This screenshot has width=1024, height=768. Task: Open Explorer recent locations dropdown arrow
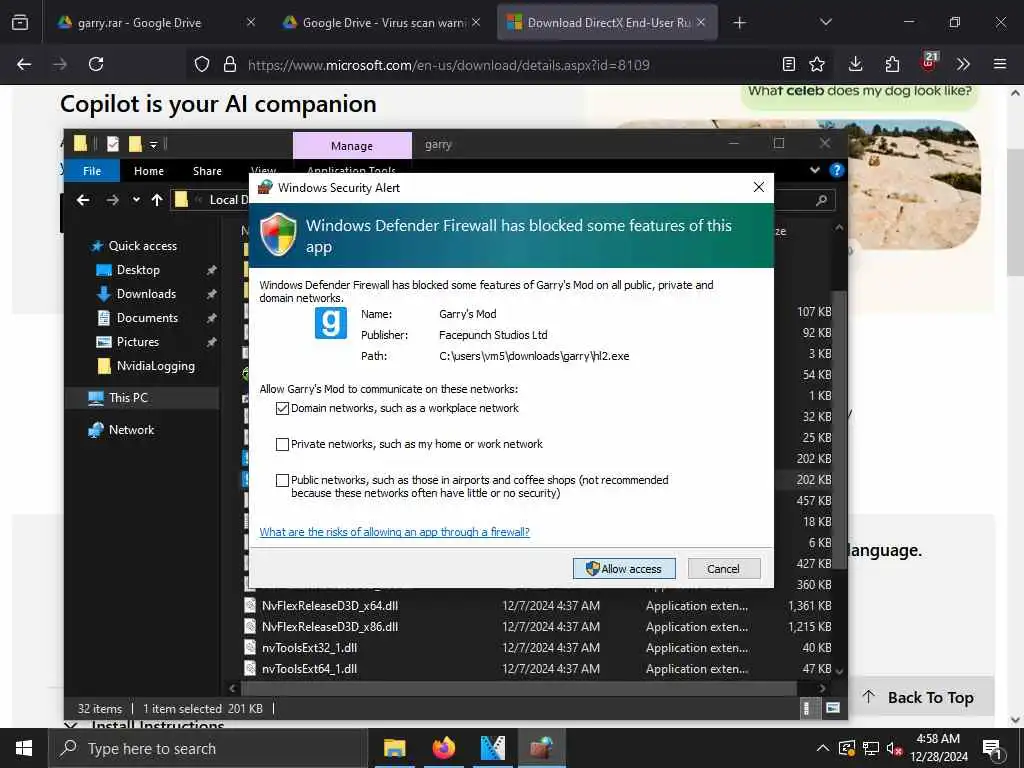click(136, 200)
